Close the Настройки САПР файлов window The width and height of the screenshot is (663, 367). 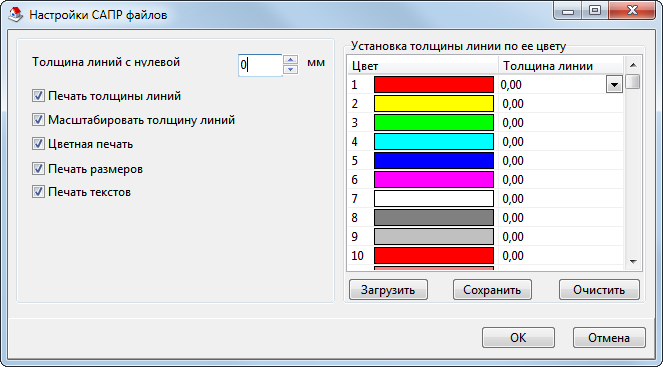[x=632, y=10]
